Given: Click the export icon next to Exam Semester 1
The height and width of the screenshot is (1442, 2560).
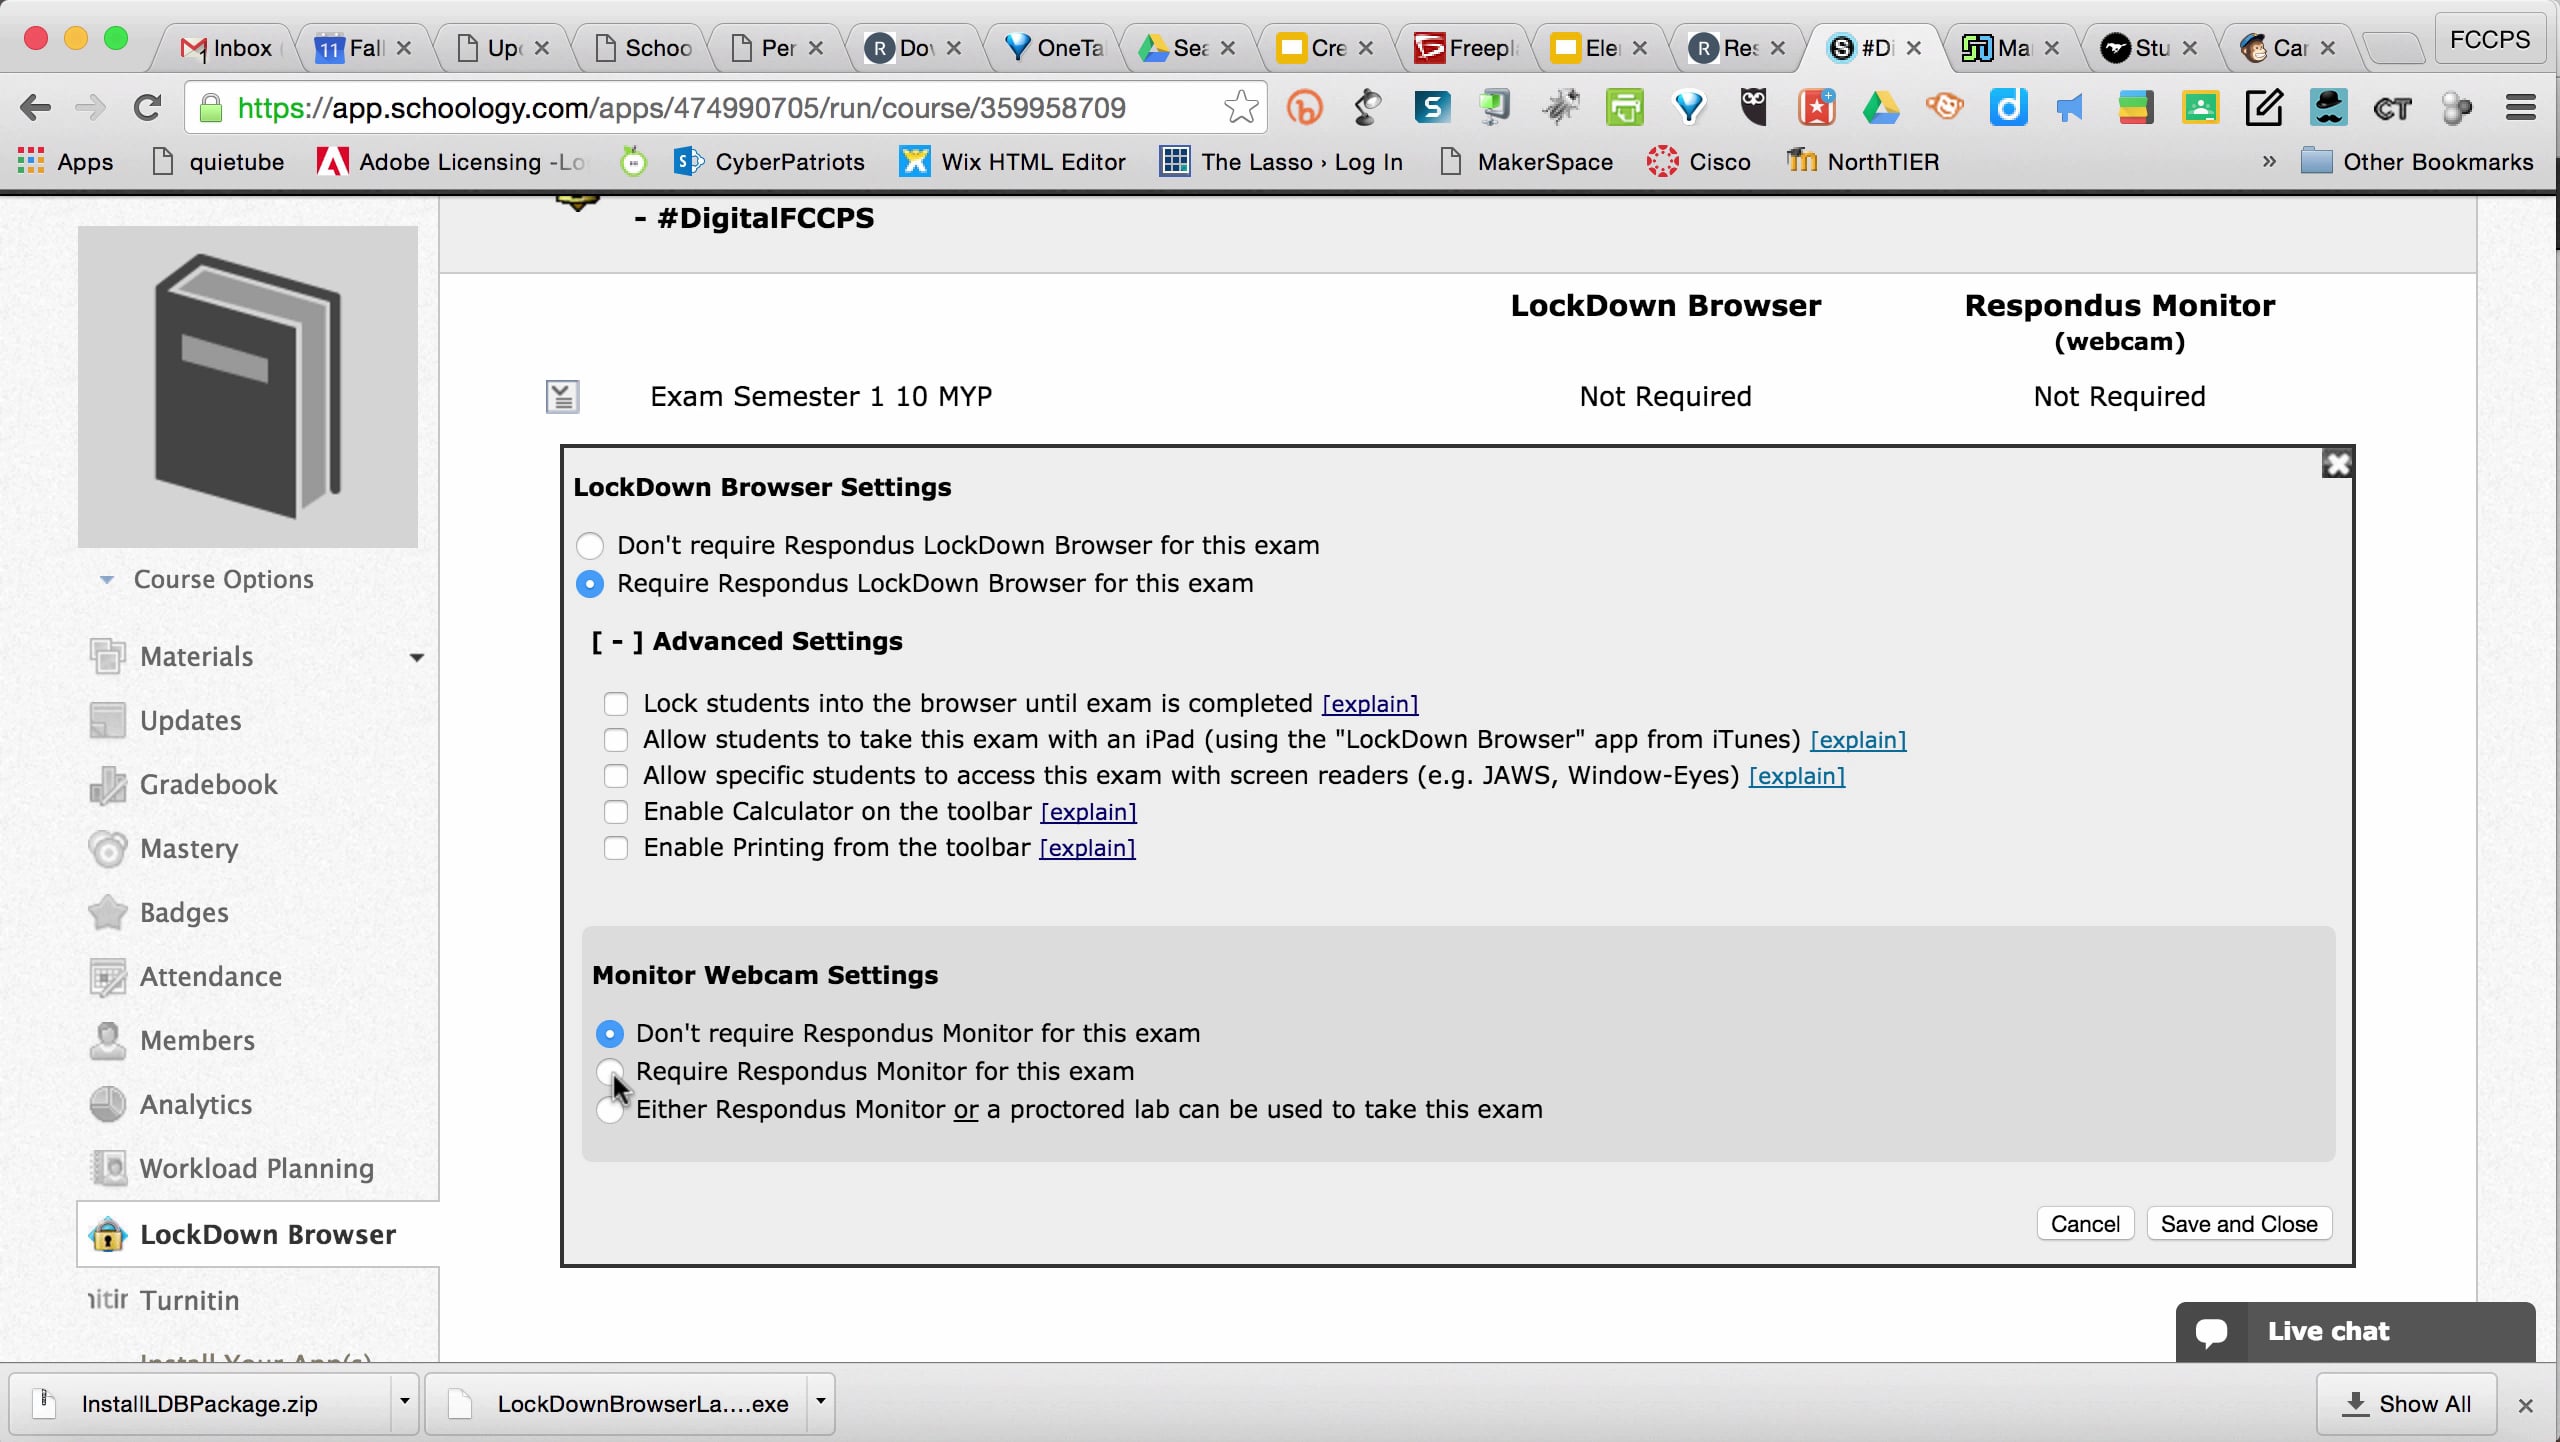Looking at the screenshot, I should tap(562, 395).
